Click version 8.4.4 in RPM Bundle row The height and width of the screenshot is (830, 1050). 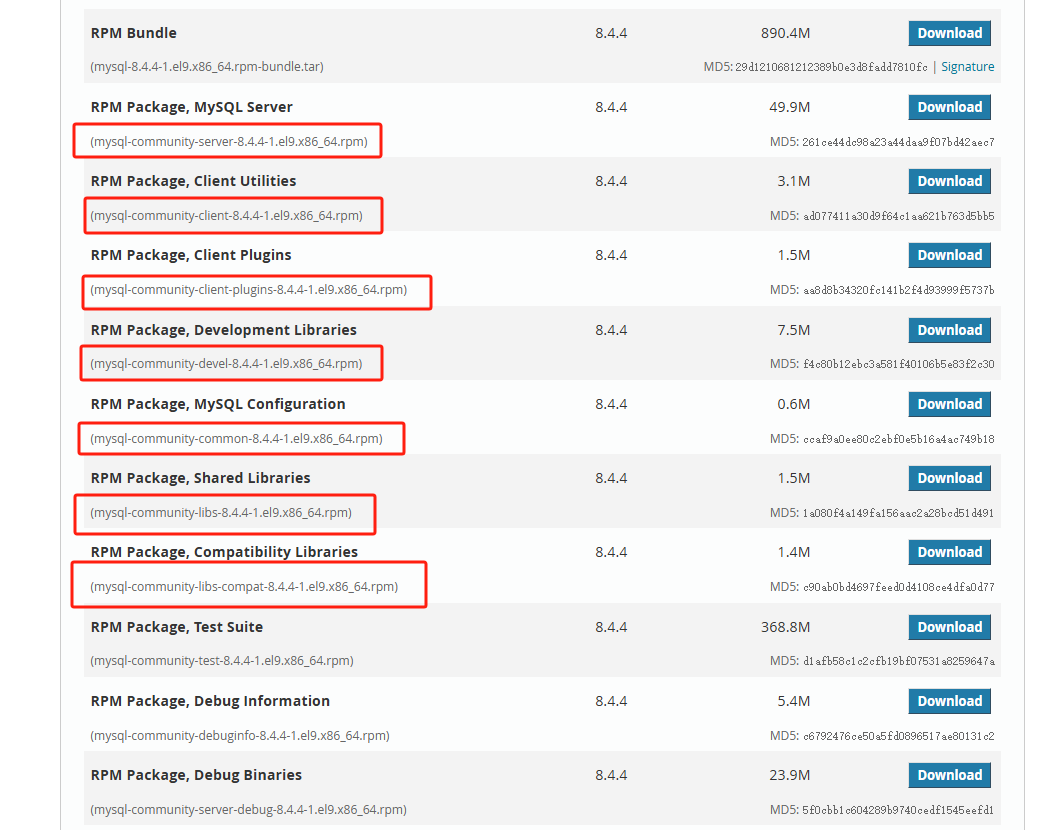coord(611,33)
